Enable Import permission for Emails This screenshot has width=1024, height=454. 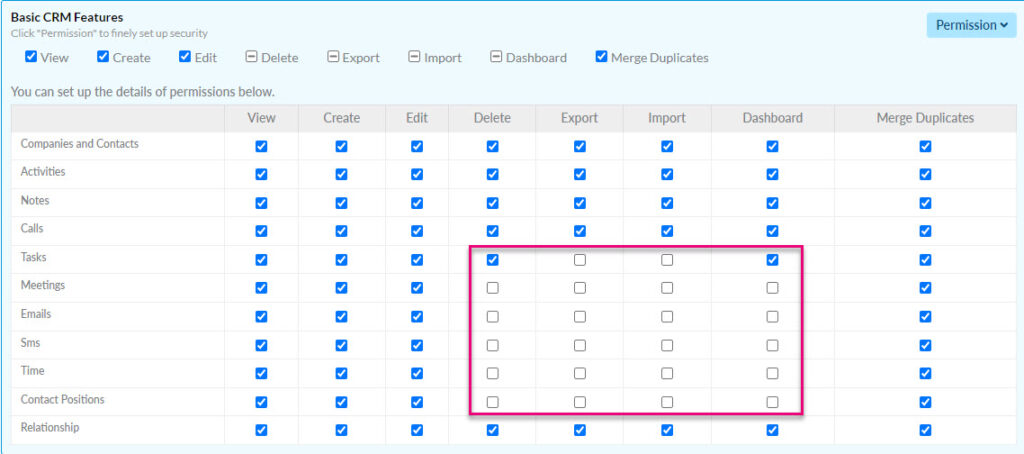point(667,317)
